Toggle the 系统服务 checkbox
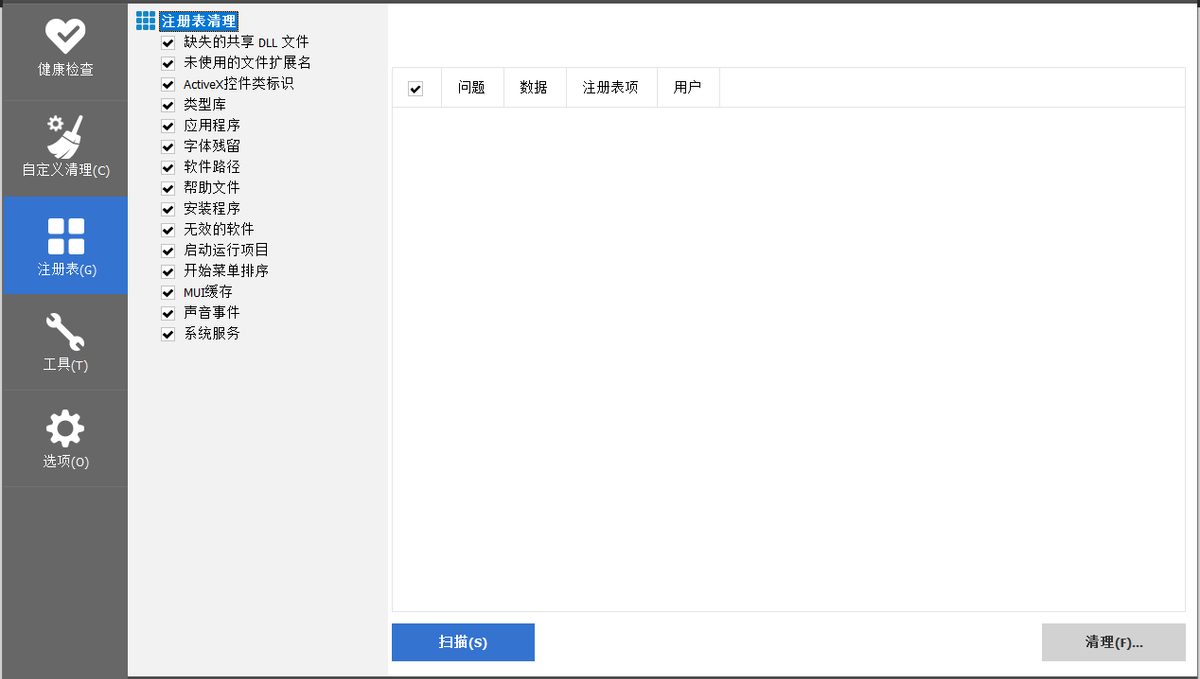 tap(167, 333)
